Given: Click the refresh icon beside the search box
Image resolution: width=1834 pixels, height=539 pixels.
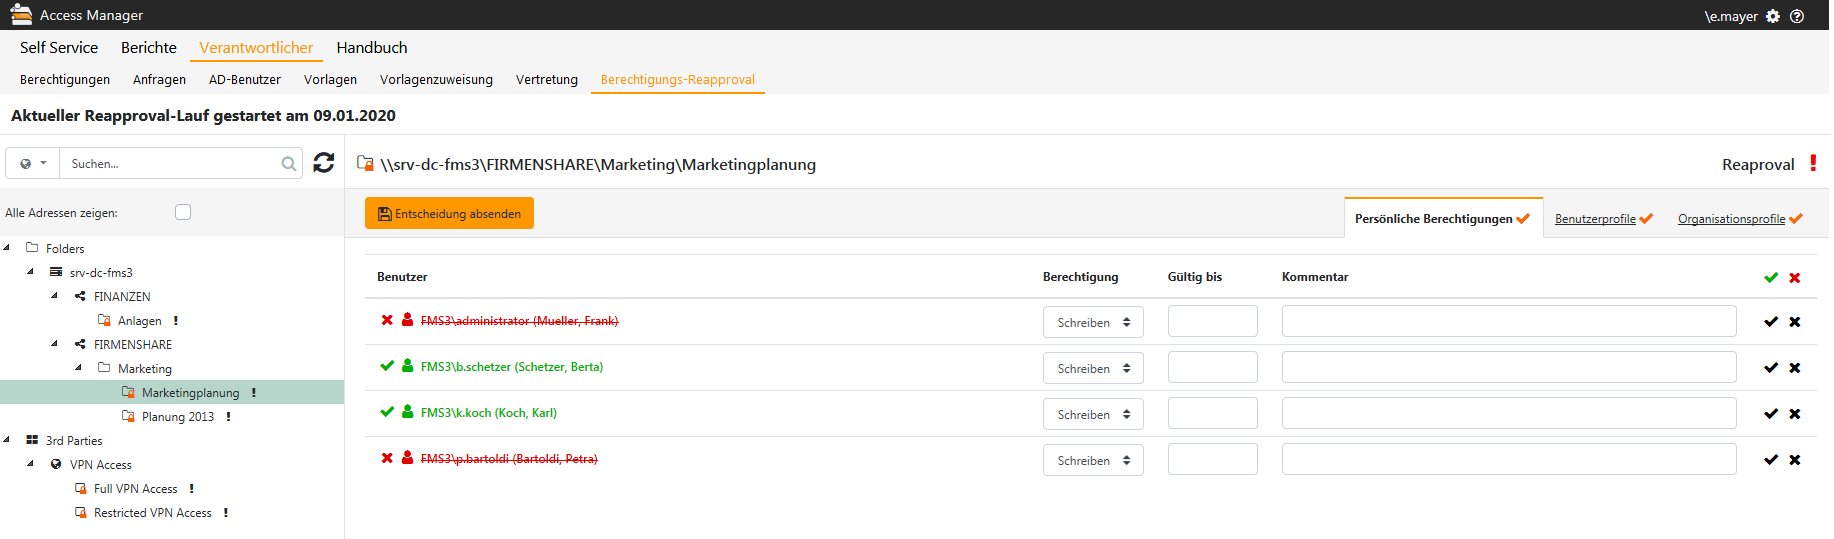Looking at the screenshot, I should (324, 163).
